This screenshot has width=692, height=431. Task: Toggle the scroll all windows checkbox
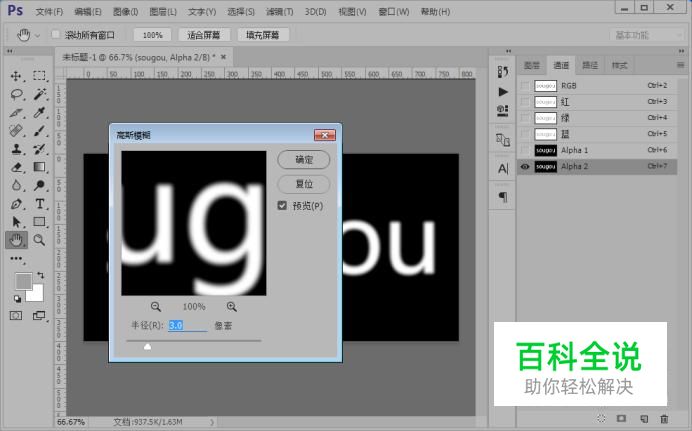[x=56, y=34]
